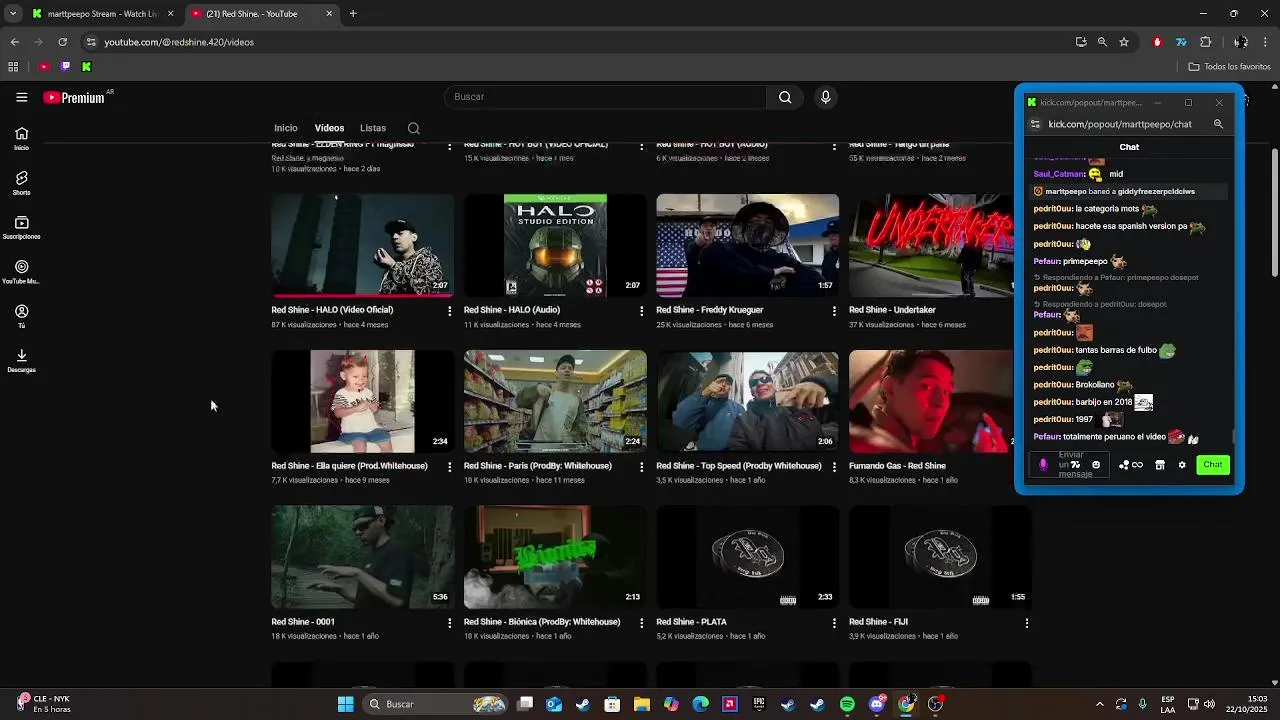Open options menu for Paris video
Viewport: 1280px width, 720px height.
pos(641,467)
